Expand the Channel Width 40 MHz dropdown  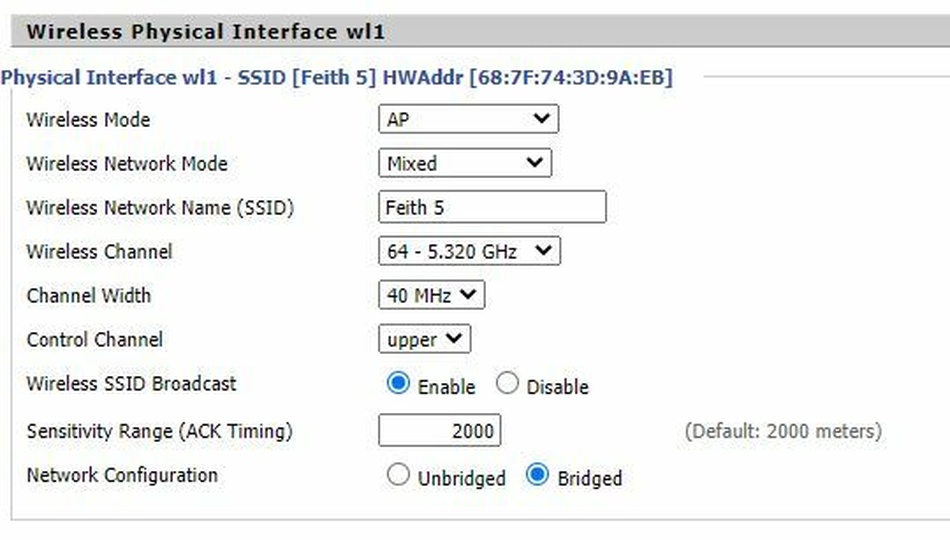431,295
